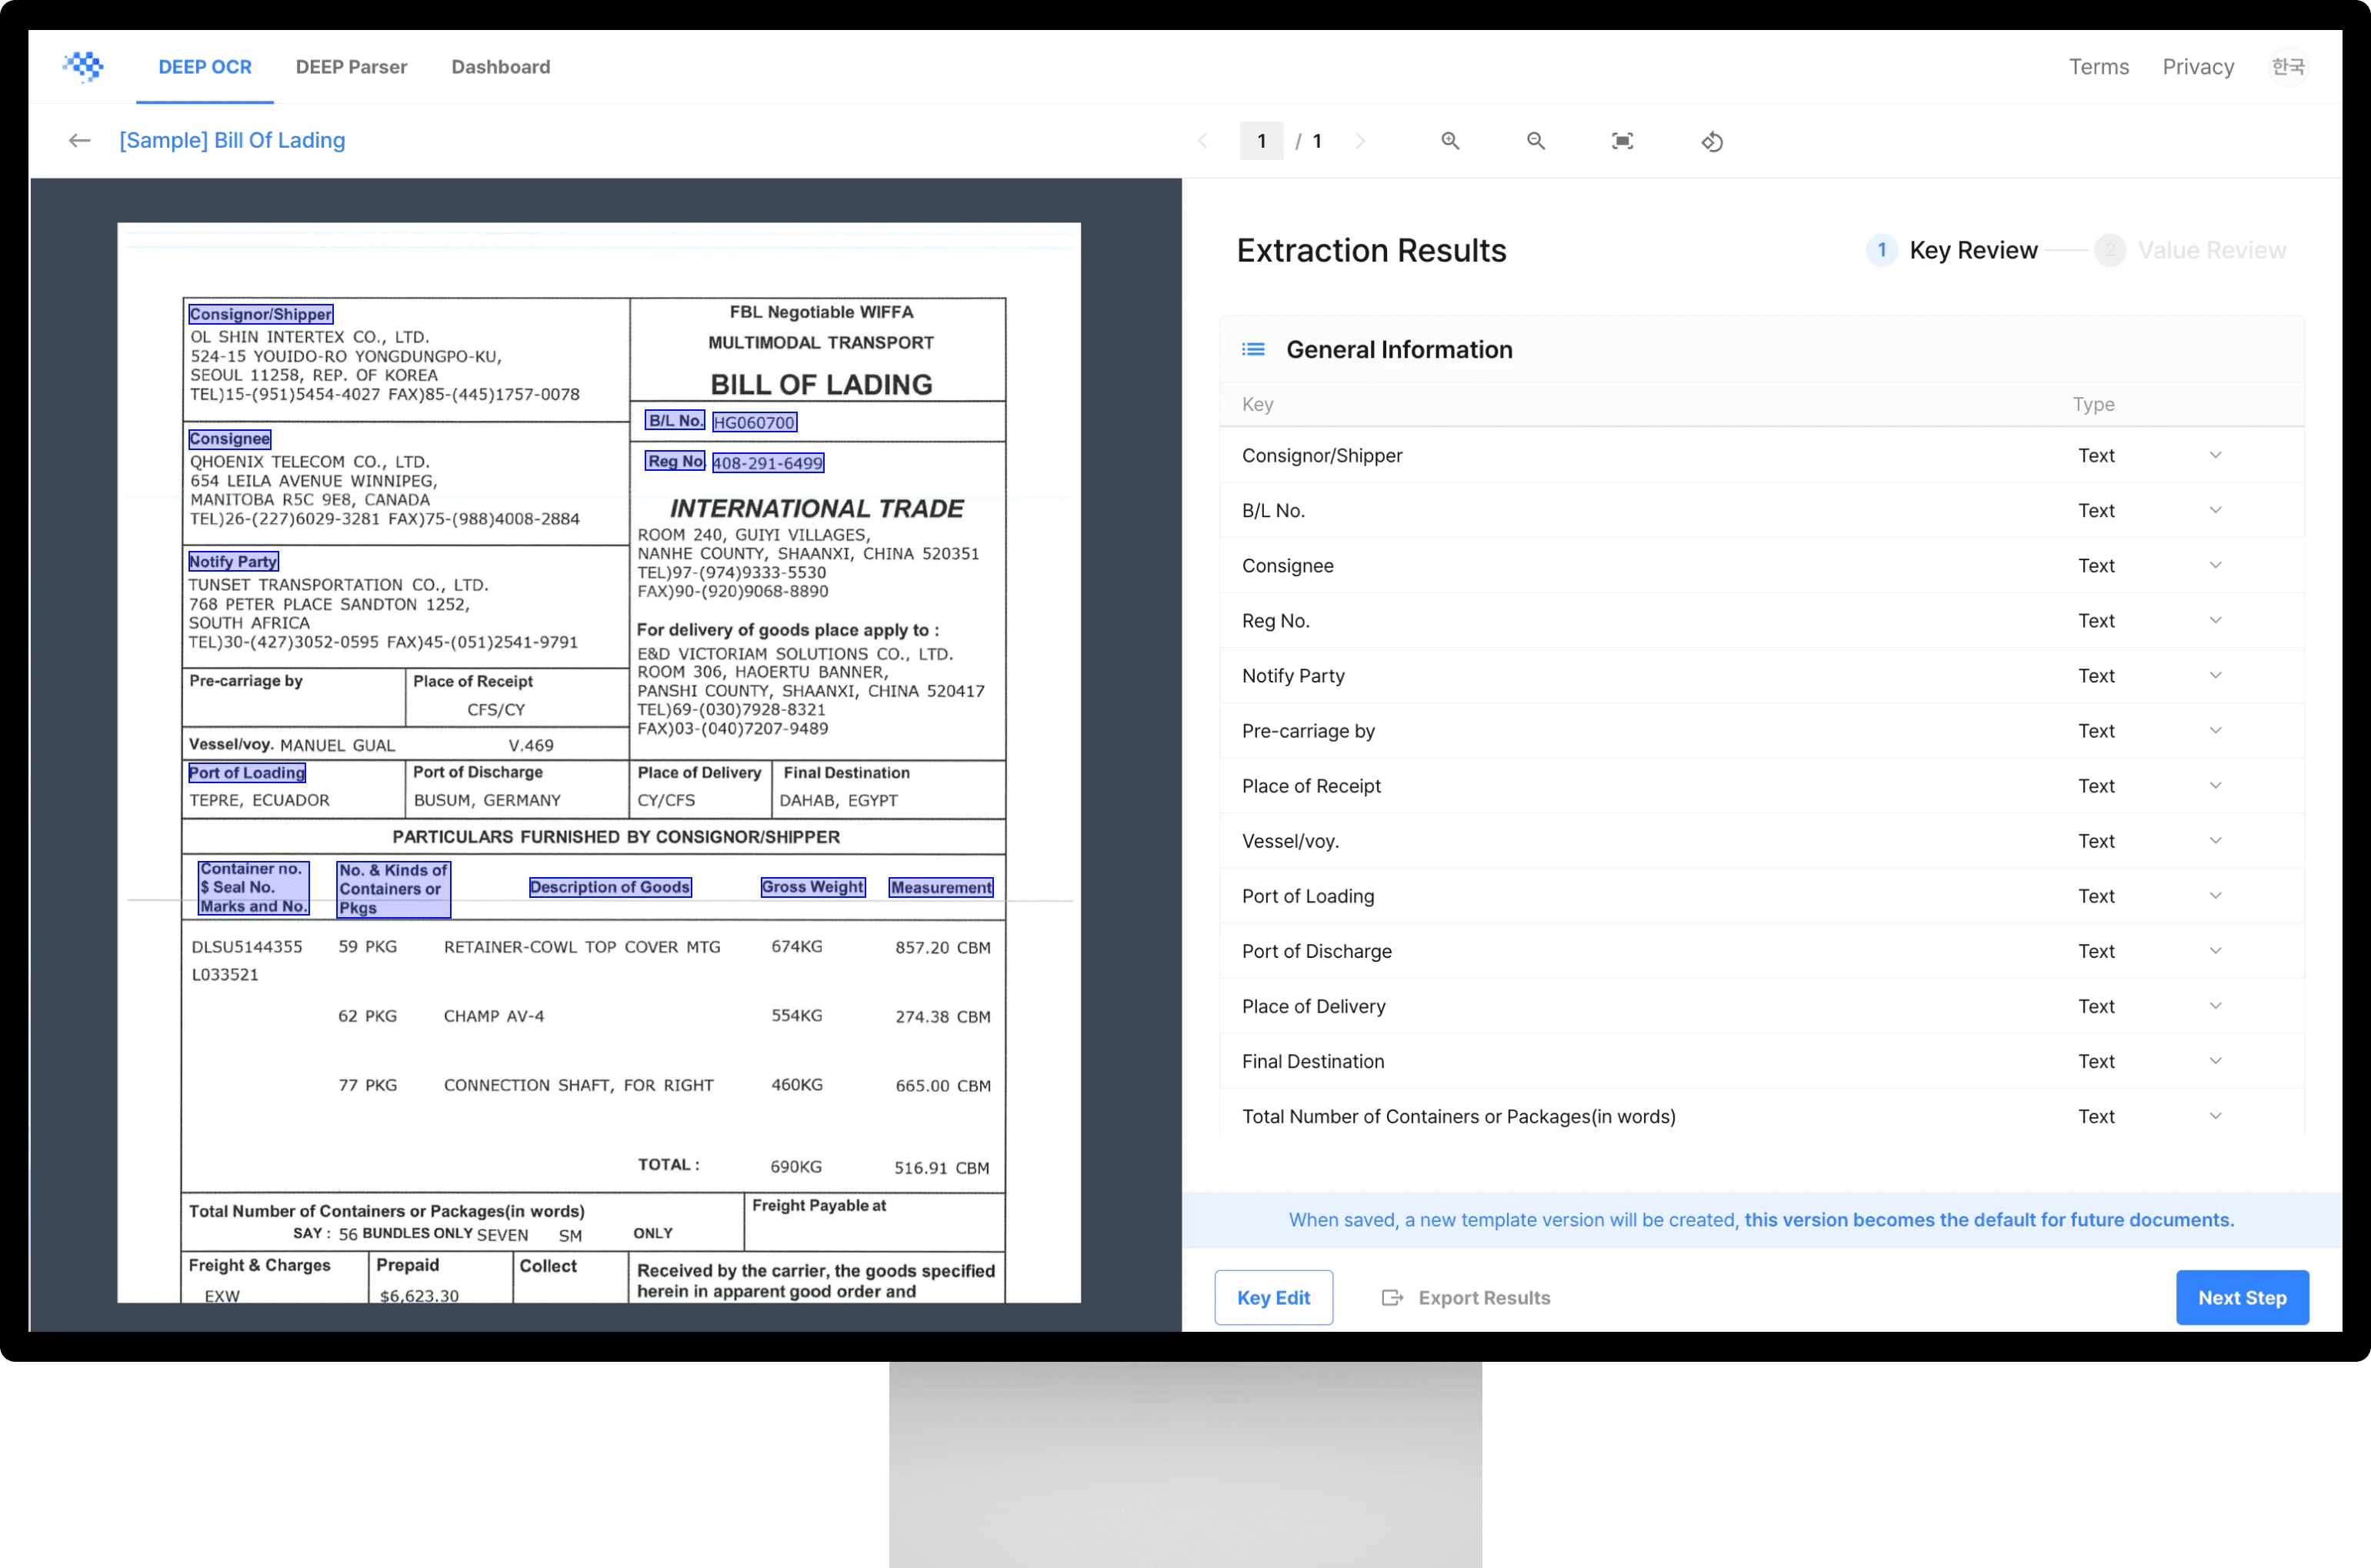Click the app logo in the header

(x=84, y=66)
